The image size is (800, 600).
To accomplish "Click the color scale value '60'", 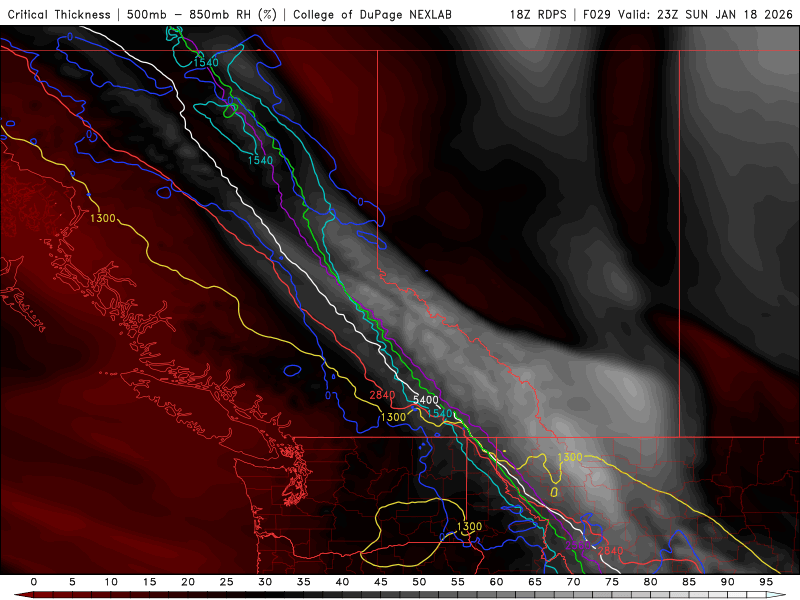I will (496, 582).
